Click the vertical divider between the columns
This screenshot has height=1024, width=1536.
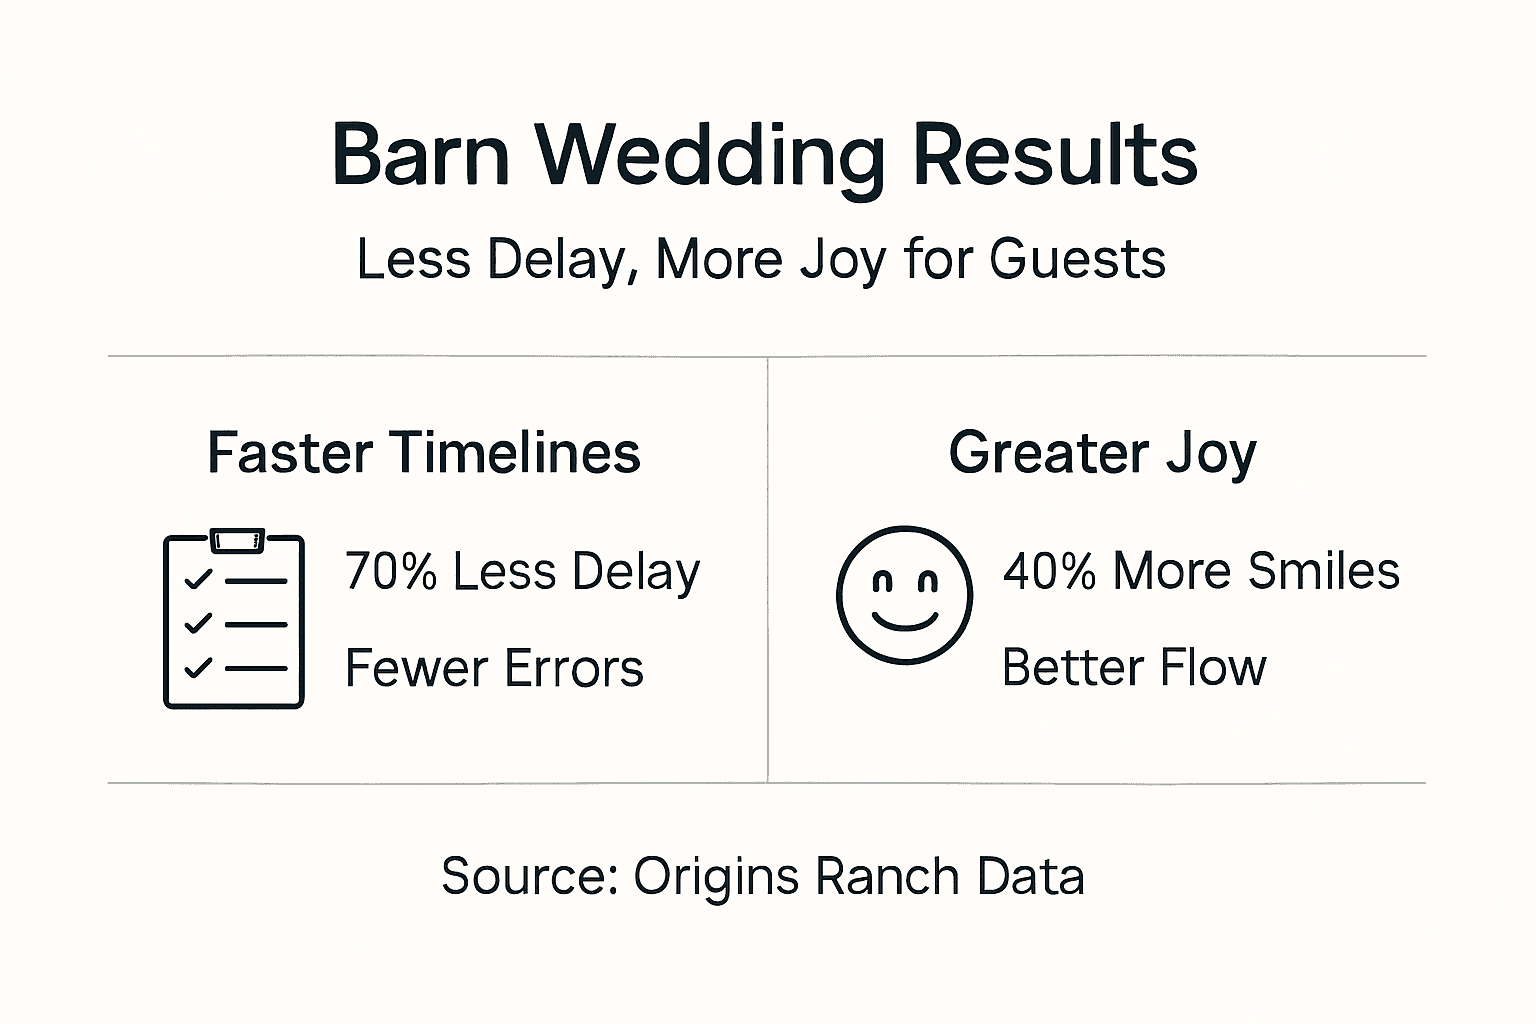tap(768, 570)
